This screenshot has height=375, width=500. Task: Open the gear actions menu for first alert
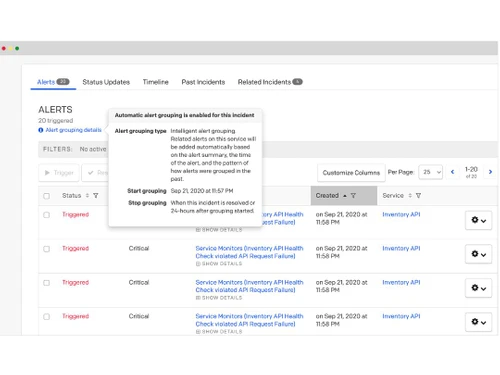tap(478, 220)
